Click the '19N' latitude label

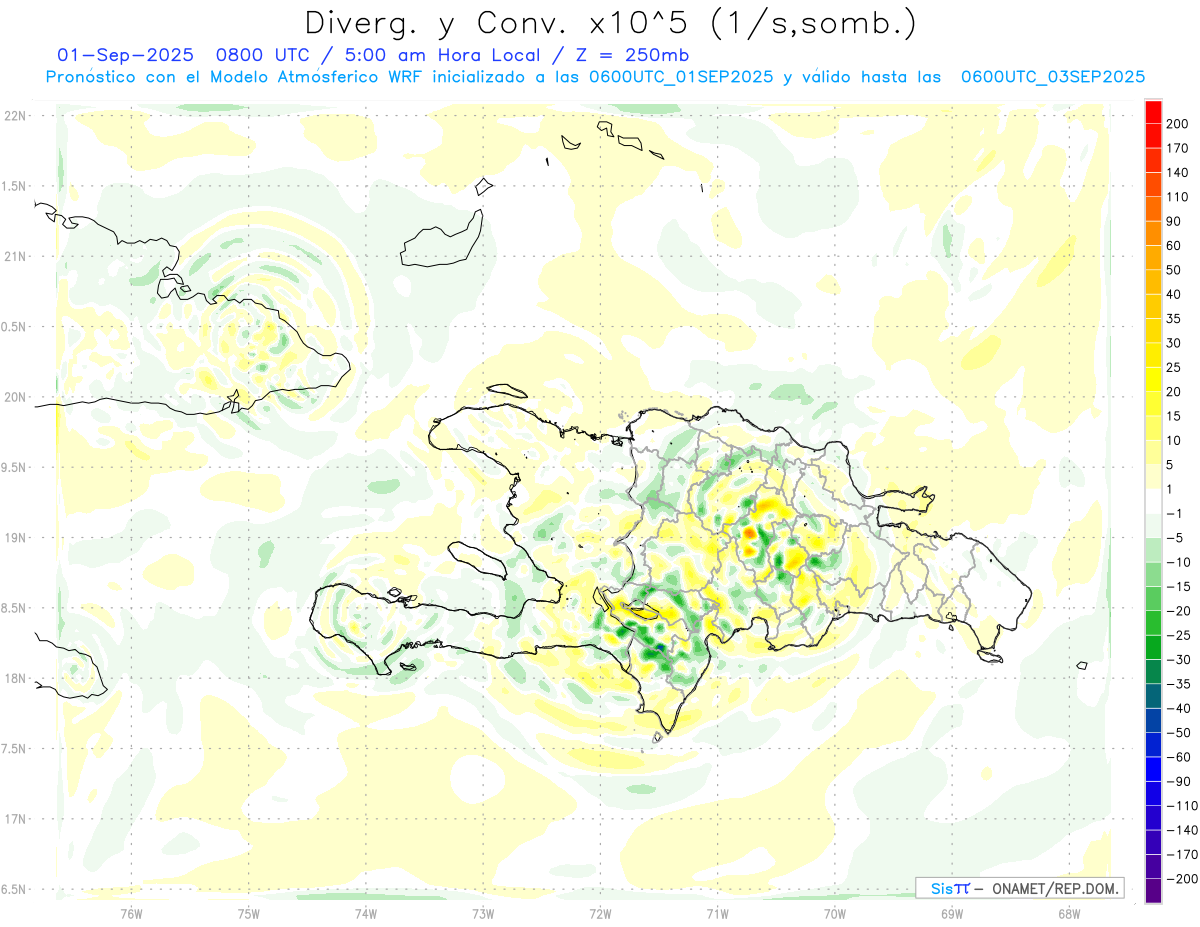tap(15, 537)
